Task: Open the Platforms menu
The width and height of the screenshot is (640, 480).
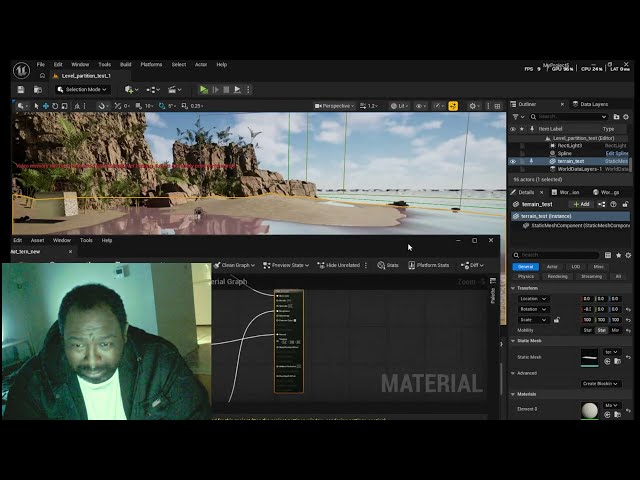Action: click(151, 64)
